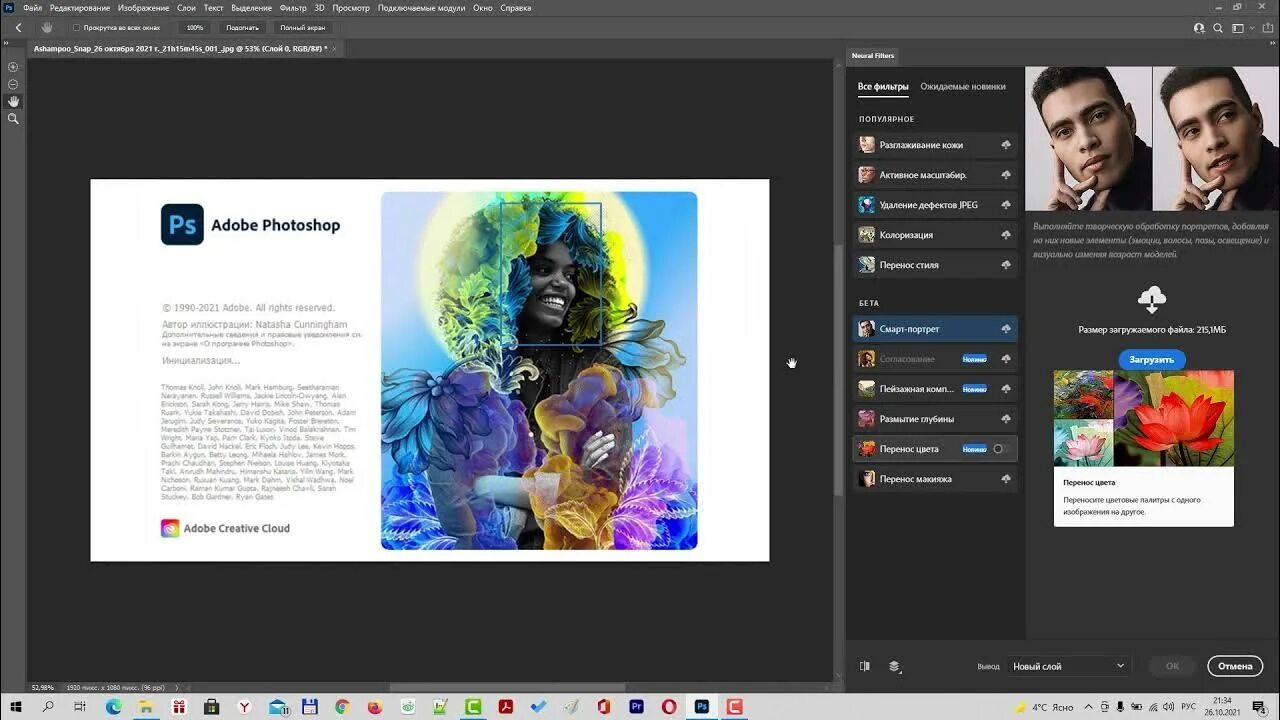Click the Подогнать button
Viewport: 1280px width, 720px height.
coord(242,28)
